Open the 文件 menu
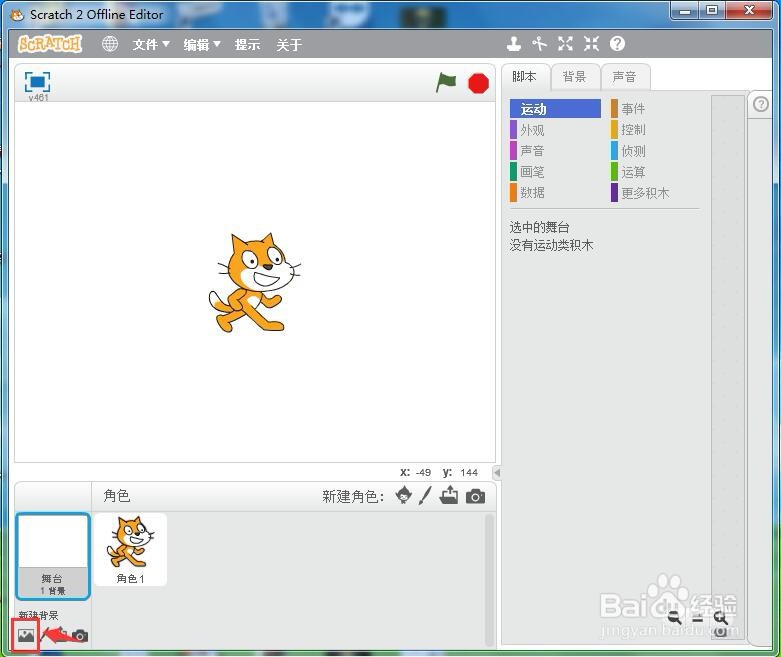The height and width of the screenshot is (657, 781). [151, 45]
